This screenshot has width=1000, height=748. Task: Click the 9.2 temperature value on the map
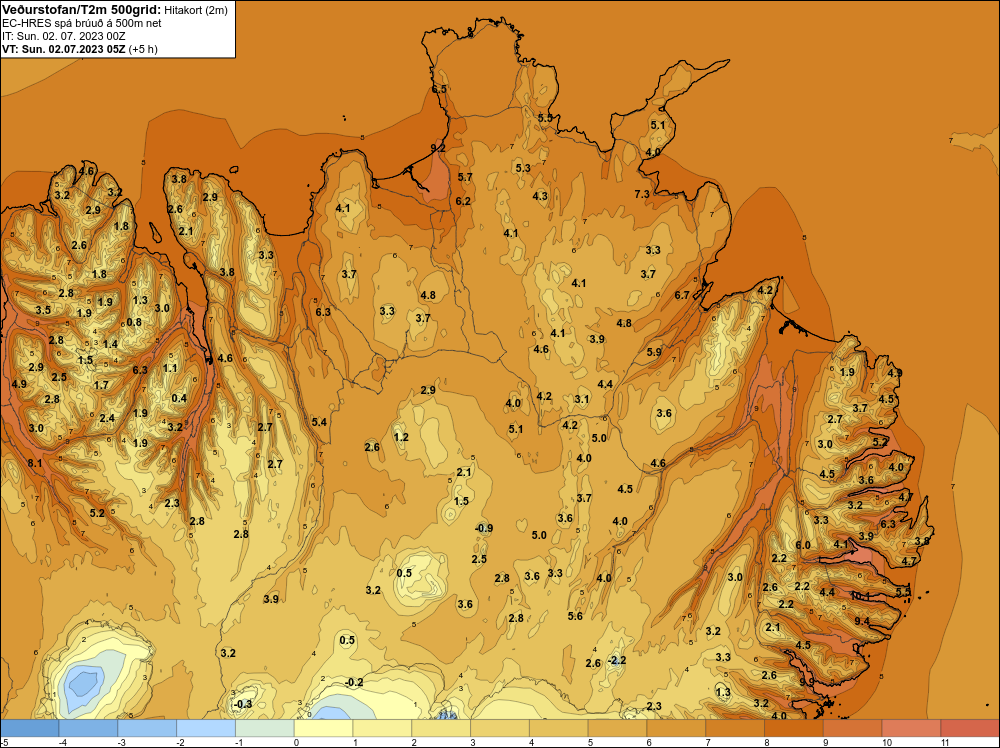(x=438, y=148)
